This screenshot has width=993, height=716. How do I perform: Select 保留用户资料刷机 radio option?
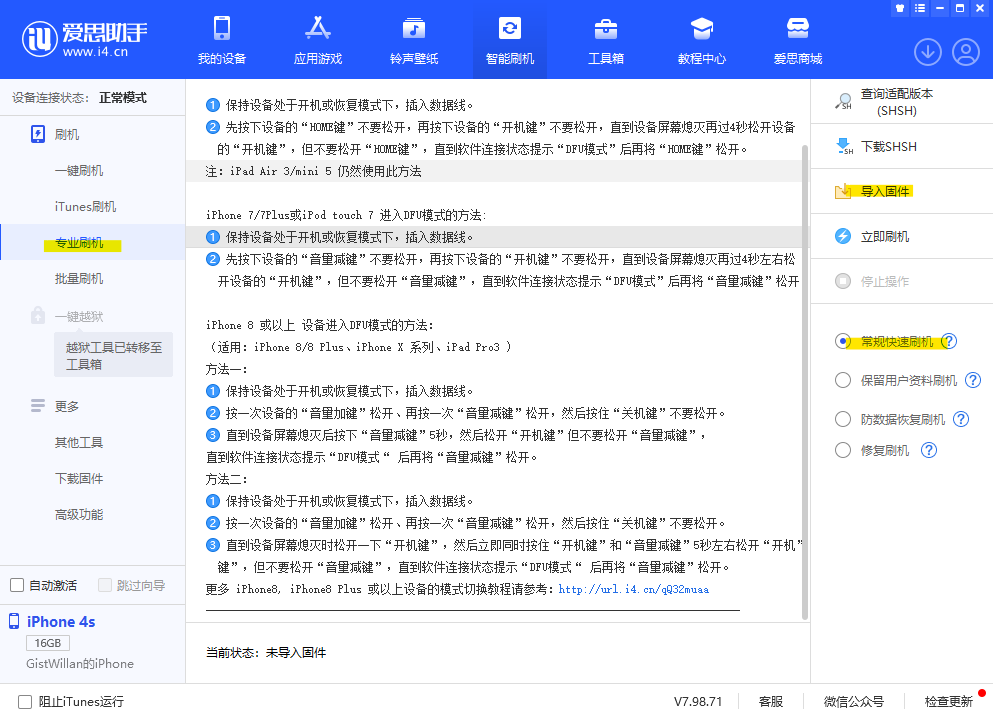click(843, 380)
